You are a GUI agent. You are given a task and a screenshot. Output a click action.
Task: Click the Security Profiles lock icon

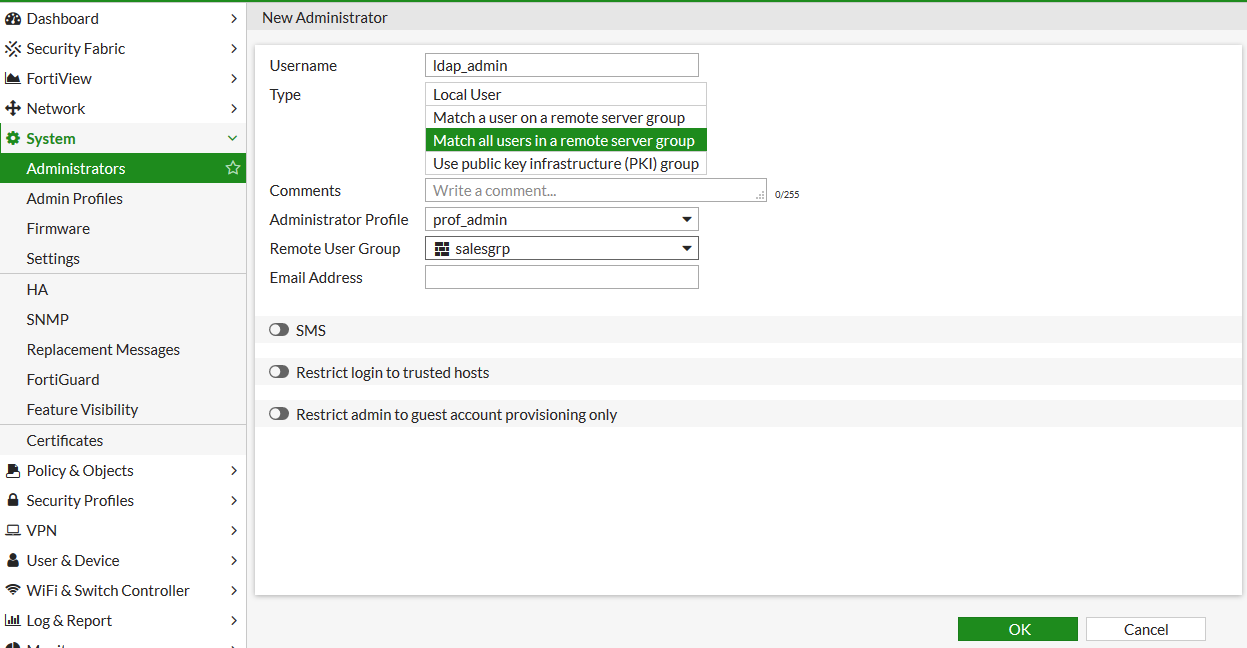coord(13,500)
